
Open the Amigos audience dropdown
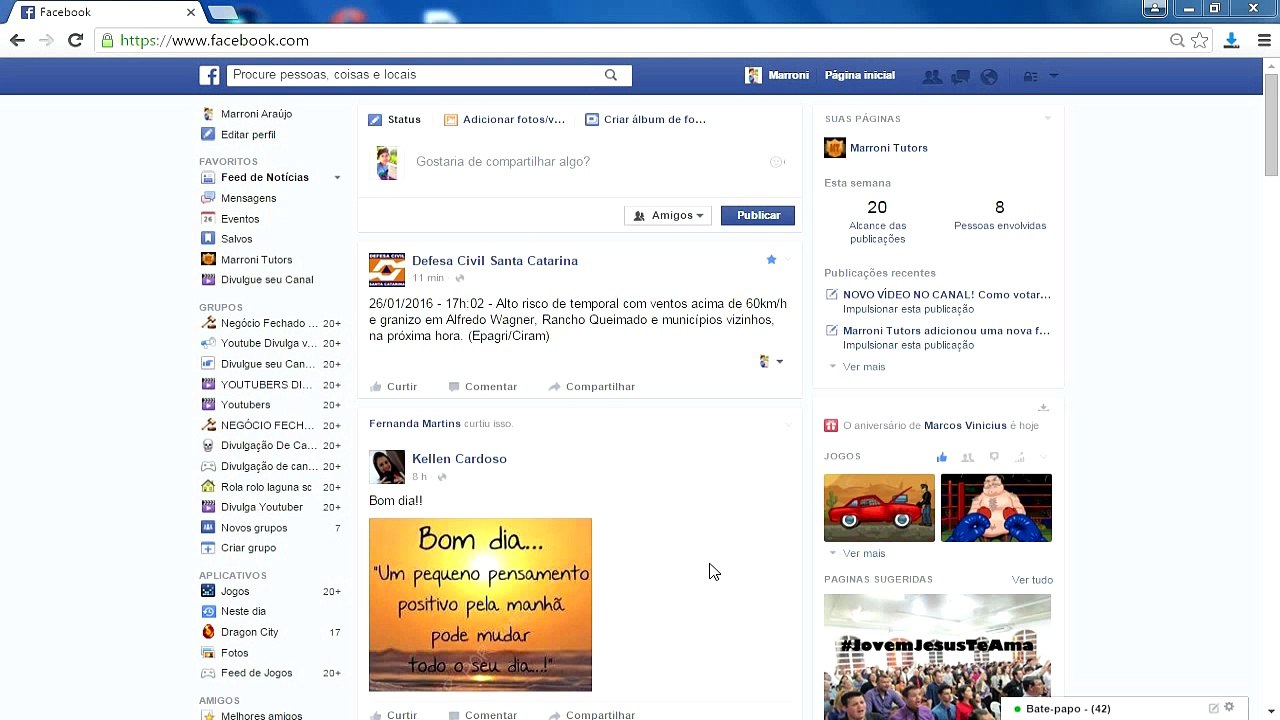[669, 215]
